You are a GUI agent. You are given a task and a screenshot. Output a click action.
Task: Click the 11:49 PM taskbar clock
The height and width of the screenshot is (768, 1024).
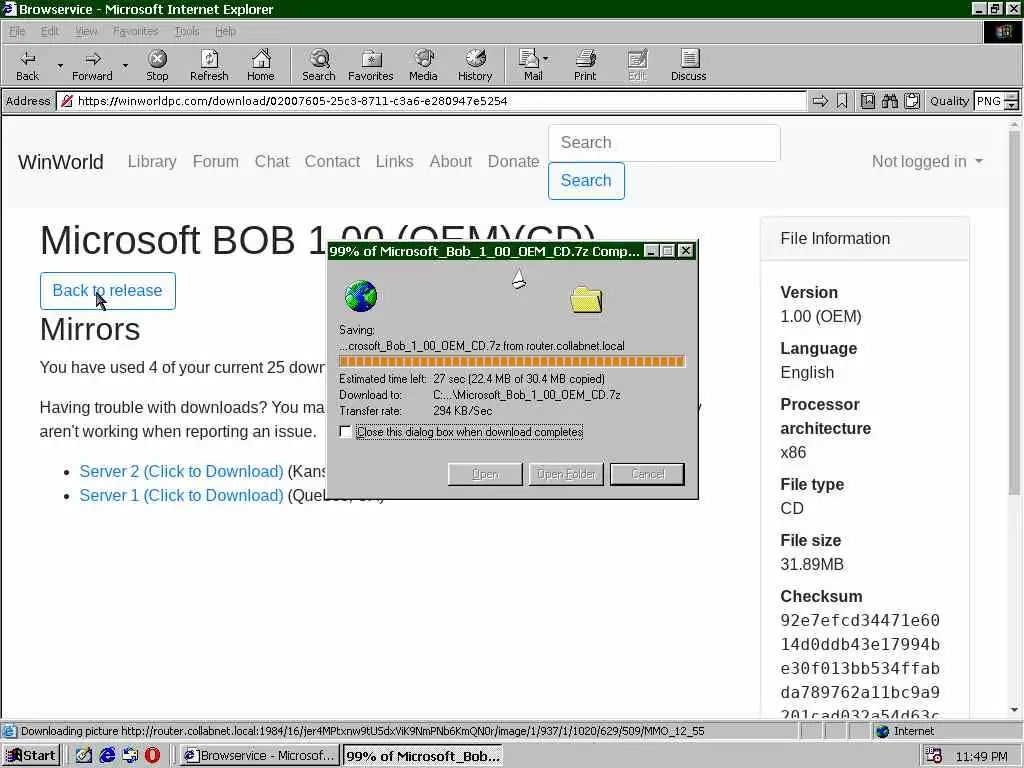click(x=981, y=756)
